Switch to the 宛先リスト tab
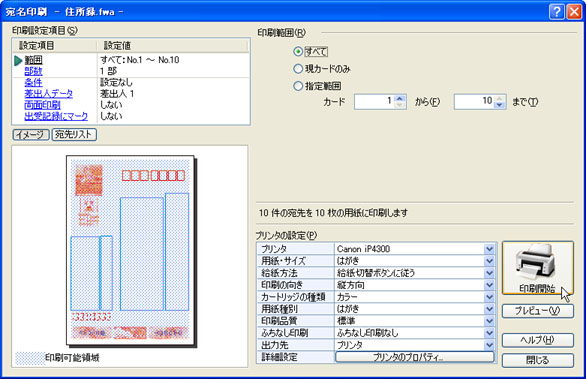This screenshot has width=586, height=379. point(74,135)
